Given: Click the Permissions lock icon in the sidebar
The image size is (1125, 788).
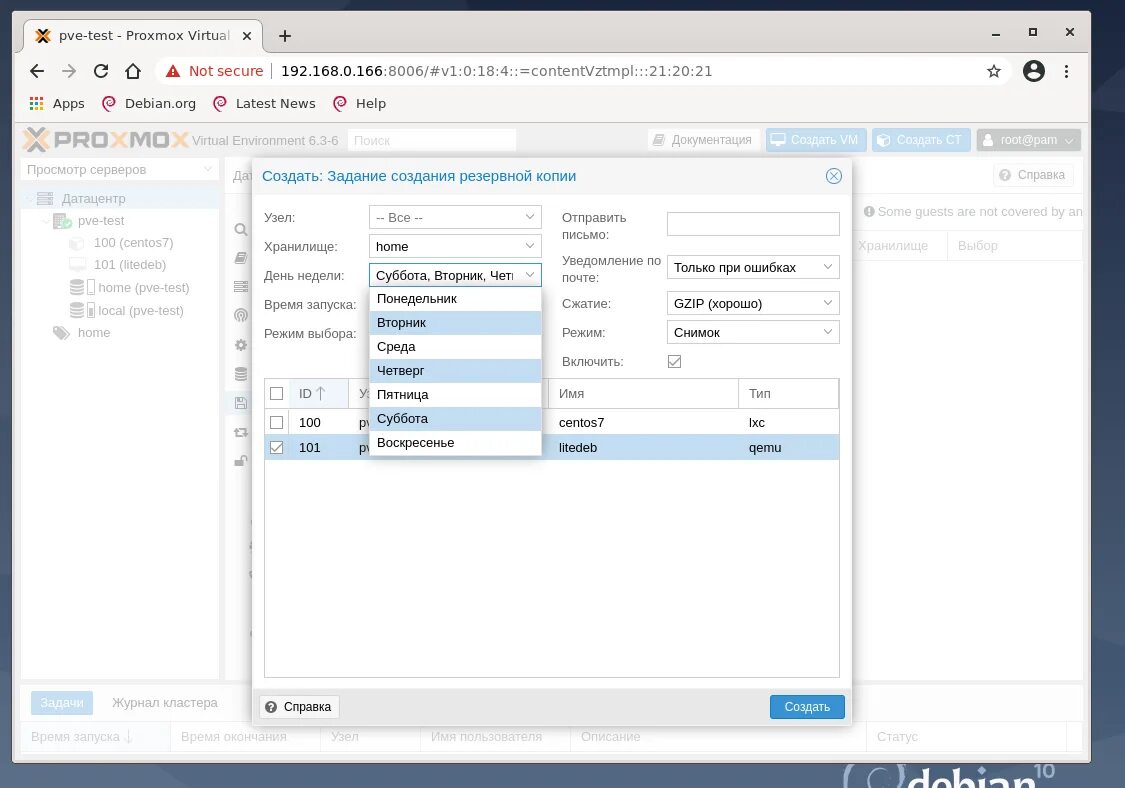Looking at the screenshot, I should point(240,461).
